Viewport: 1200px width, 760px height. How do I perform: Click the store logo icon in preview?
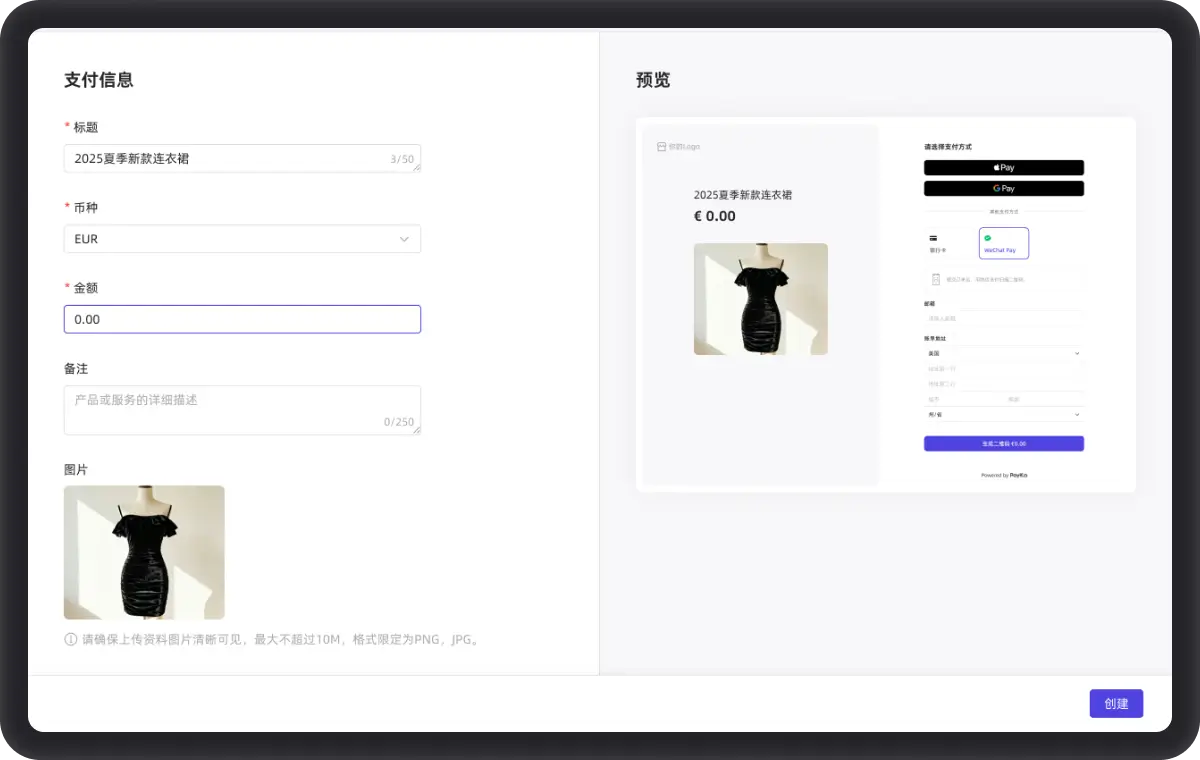pos(661,146)
